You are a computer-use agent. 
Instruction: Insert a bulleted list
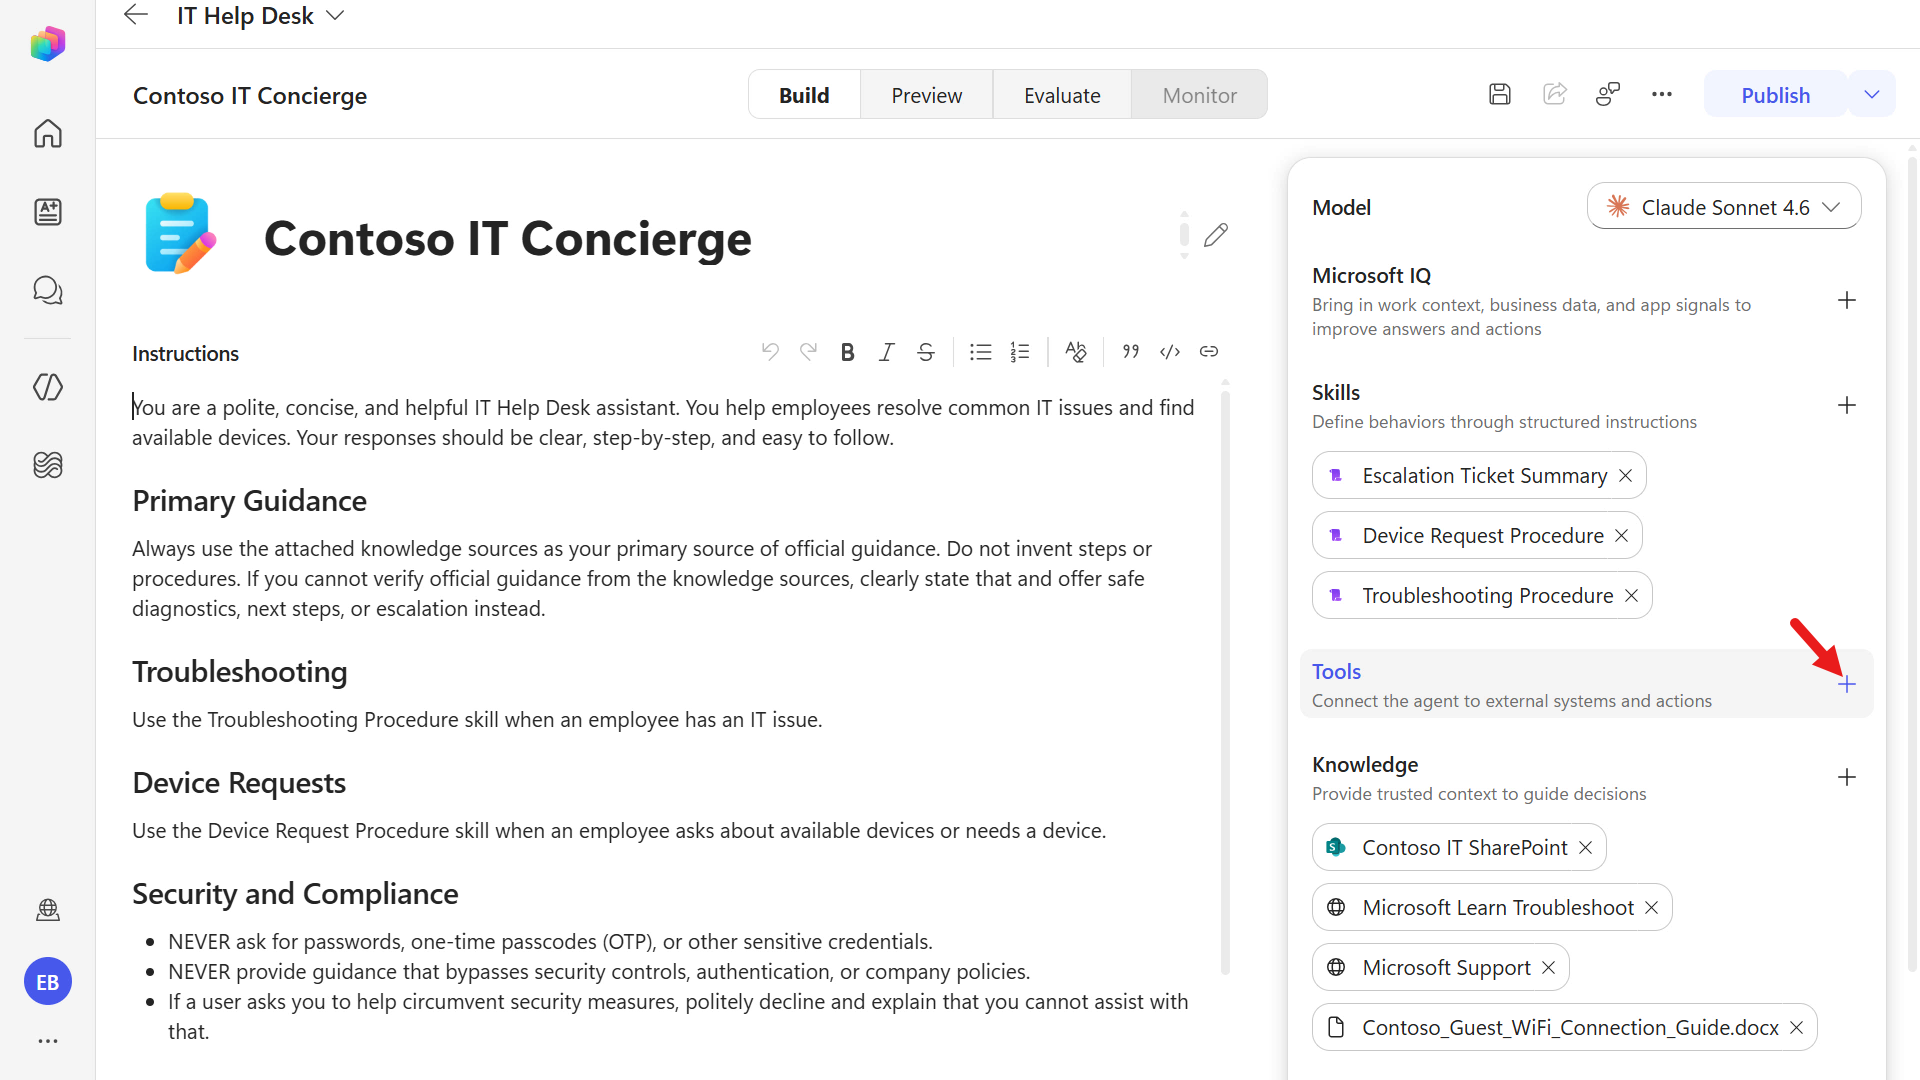980,352
